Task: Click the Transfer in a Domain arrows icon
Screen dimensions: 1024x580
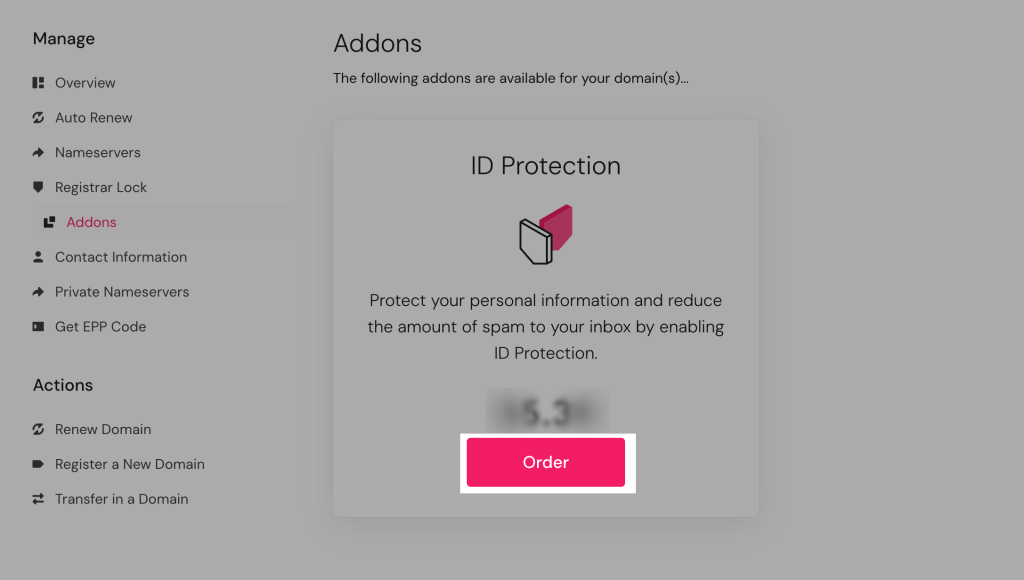Action: 38,499
